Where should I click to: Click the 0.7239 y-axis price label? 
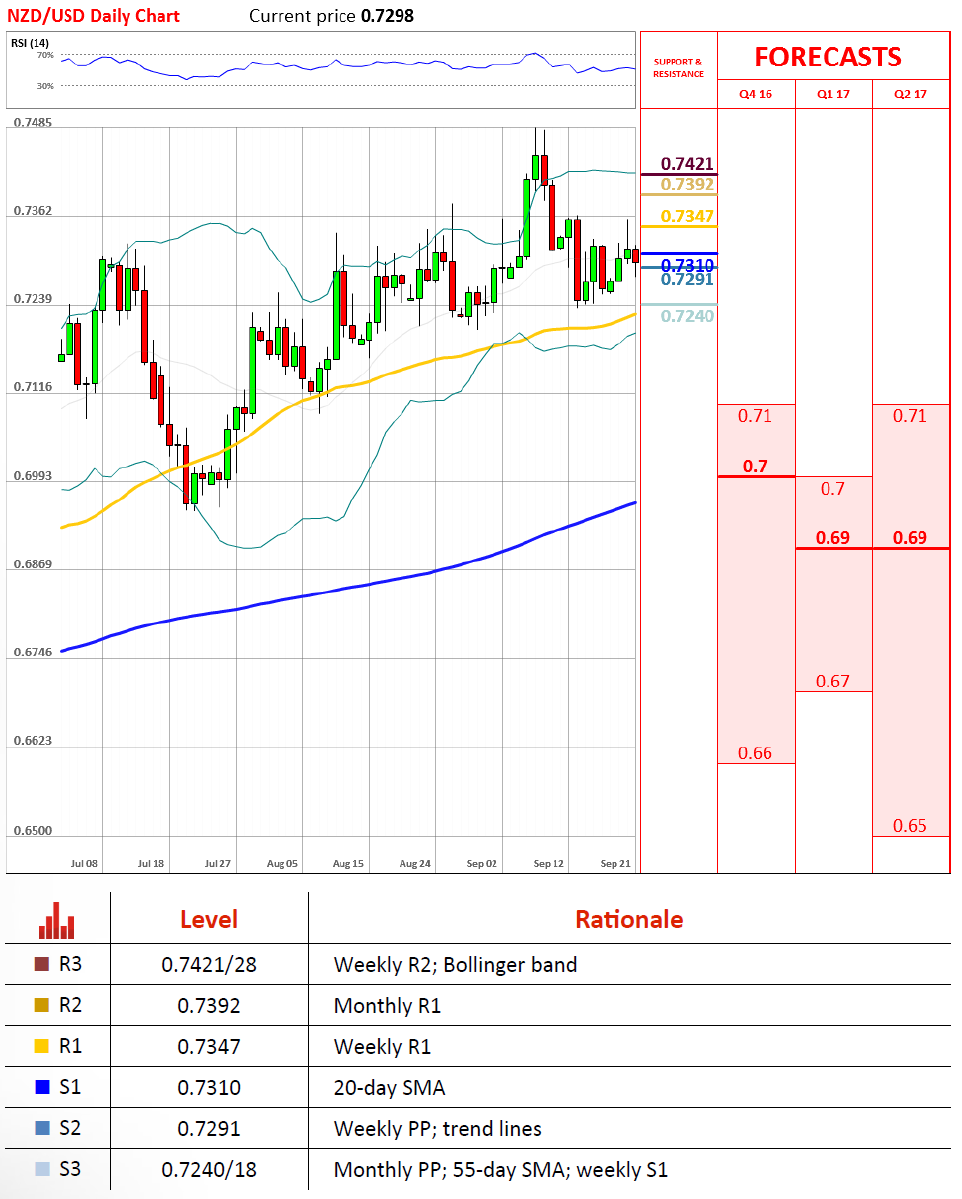click(x=33, y=298)
